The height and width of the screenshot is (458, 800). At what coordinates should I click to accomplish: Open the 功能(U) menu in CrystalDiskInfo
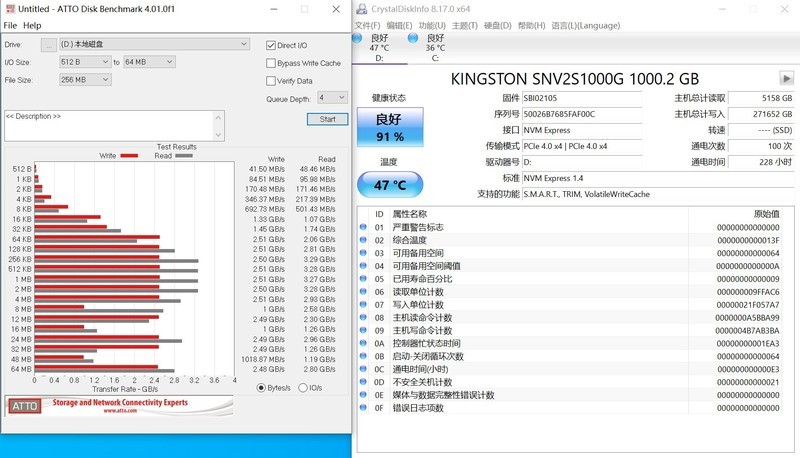(x=432, y=26)
